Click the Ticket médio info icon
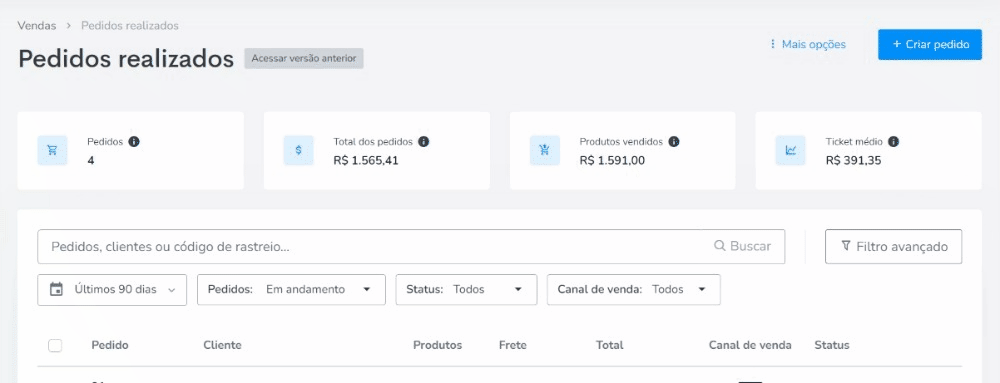Image resolution: width=1000 pixels, height=383 pixels. [x=893, y=141]
